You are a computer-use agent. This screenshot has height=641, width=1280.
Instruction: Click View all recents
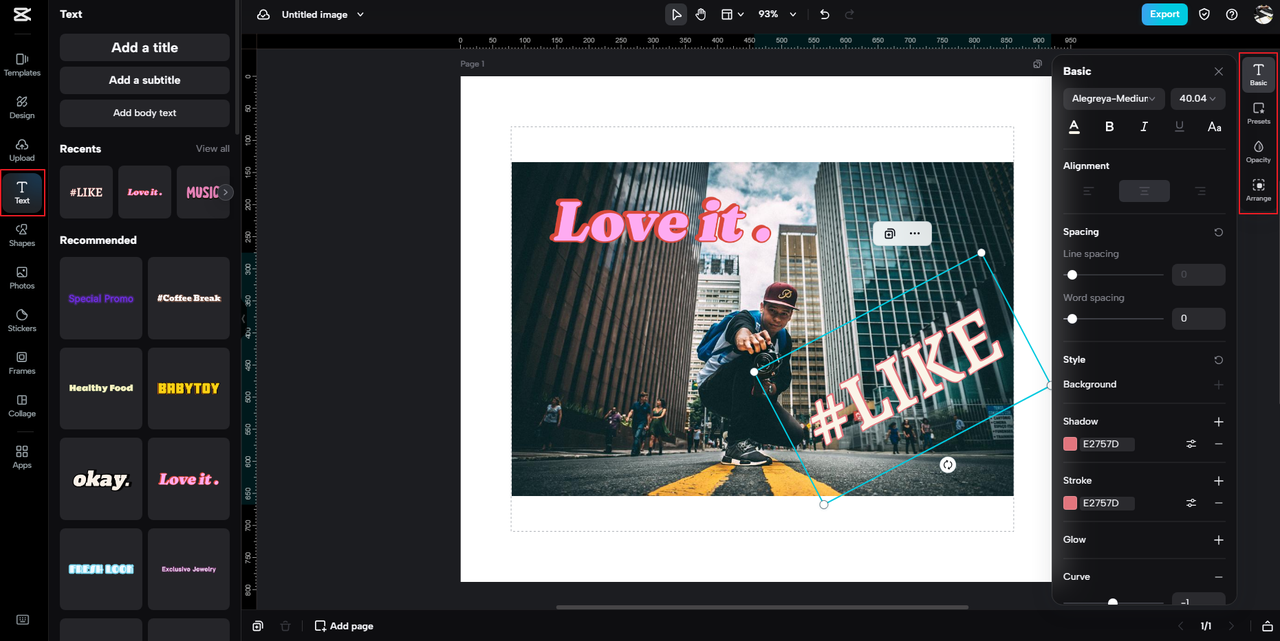(x=213, y=149)
